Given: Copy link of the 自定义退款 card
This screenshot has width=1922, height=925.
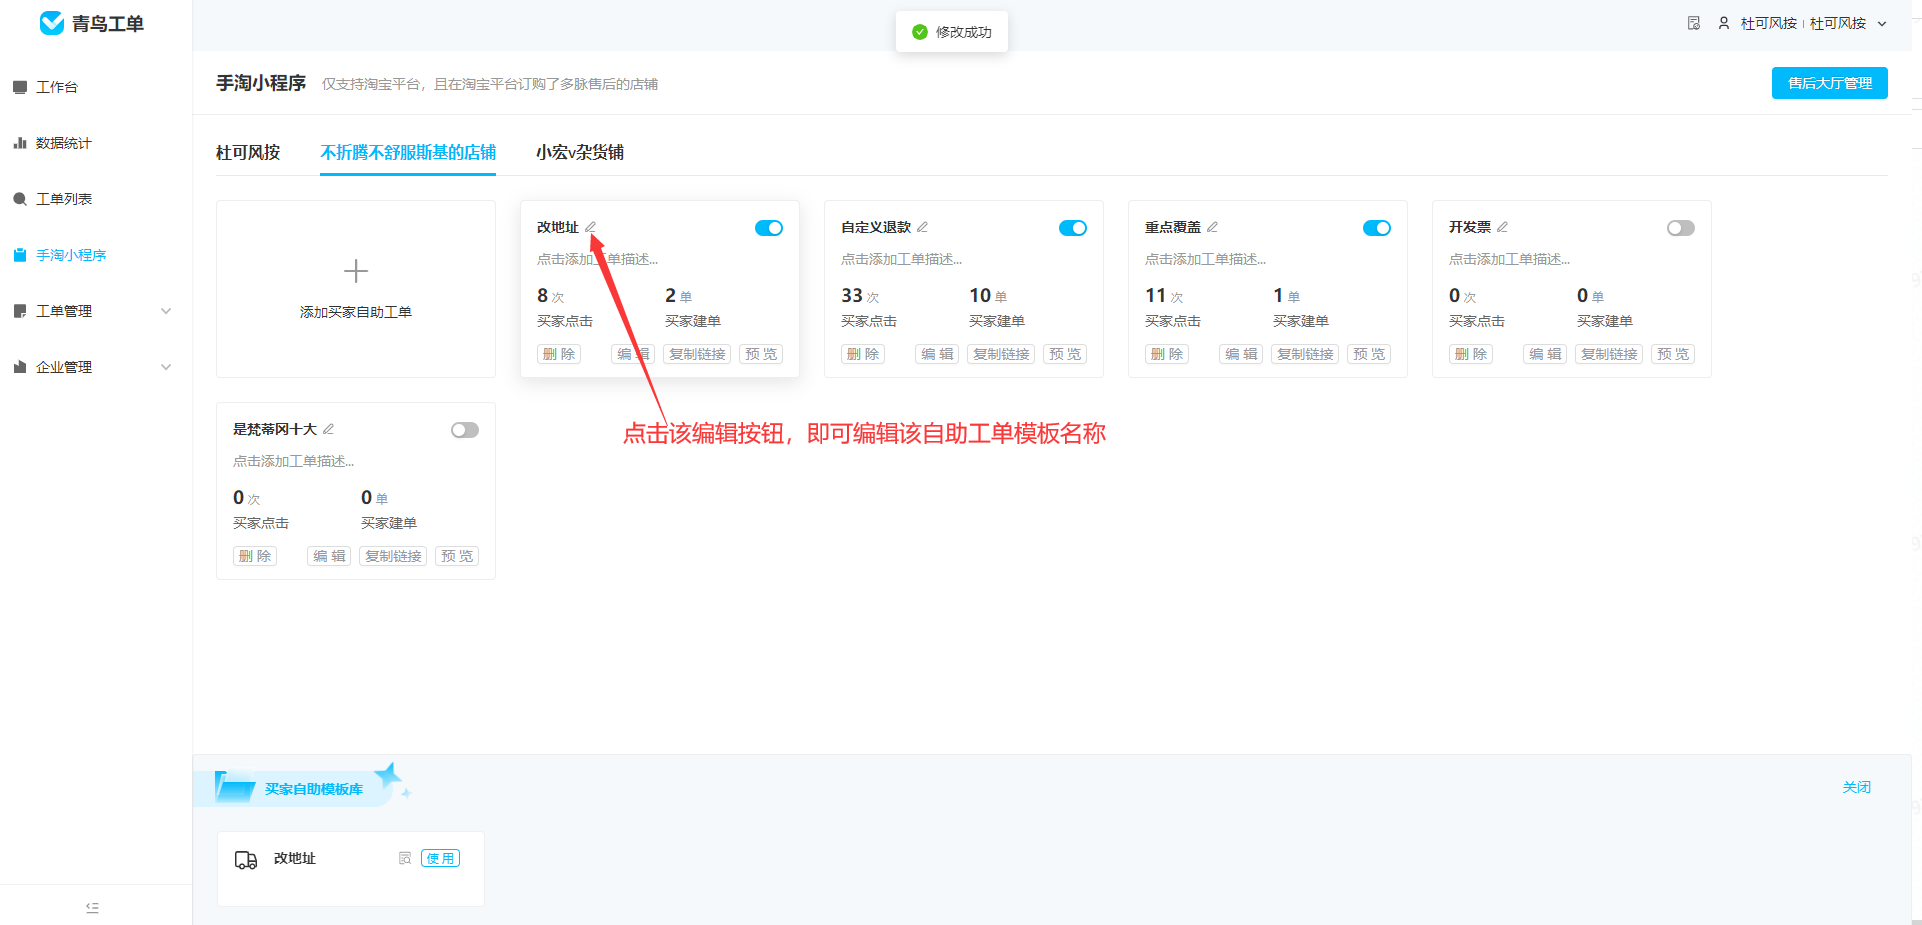Looking at the screenshot, I should [1001, 354].
